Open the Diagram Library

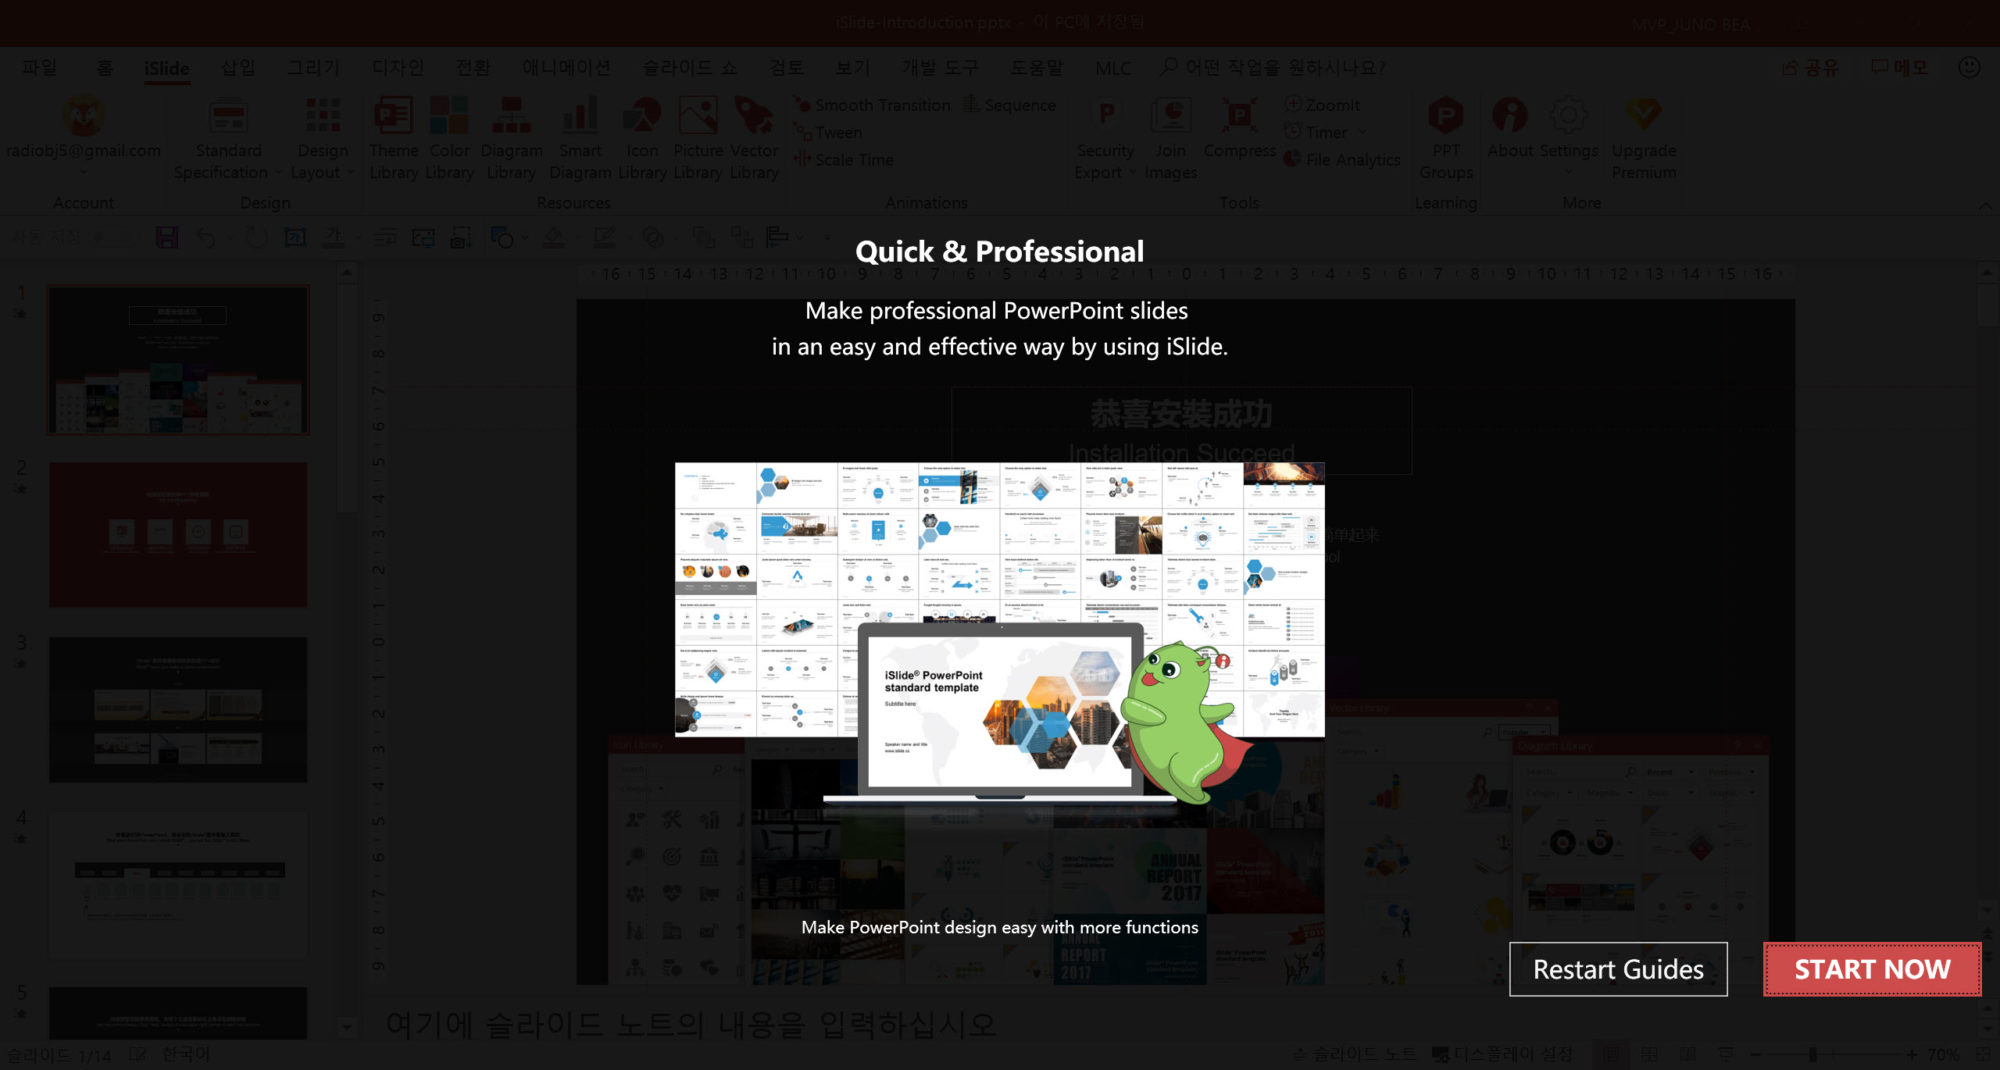(x=511, y=137)
